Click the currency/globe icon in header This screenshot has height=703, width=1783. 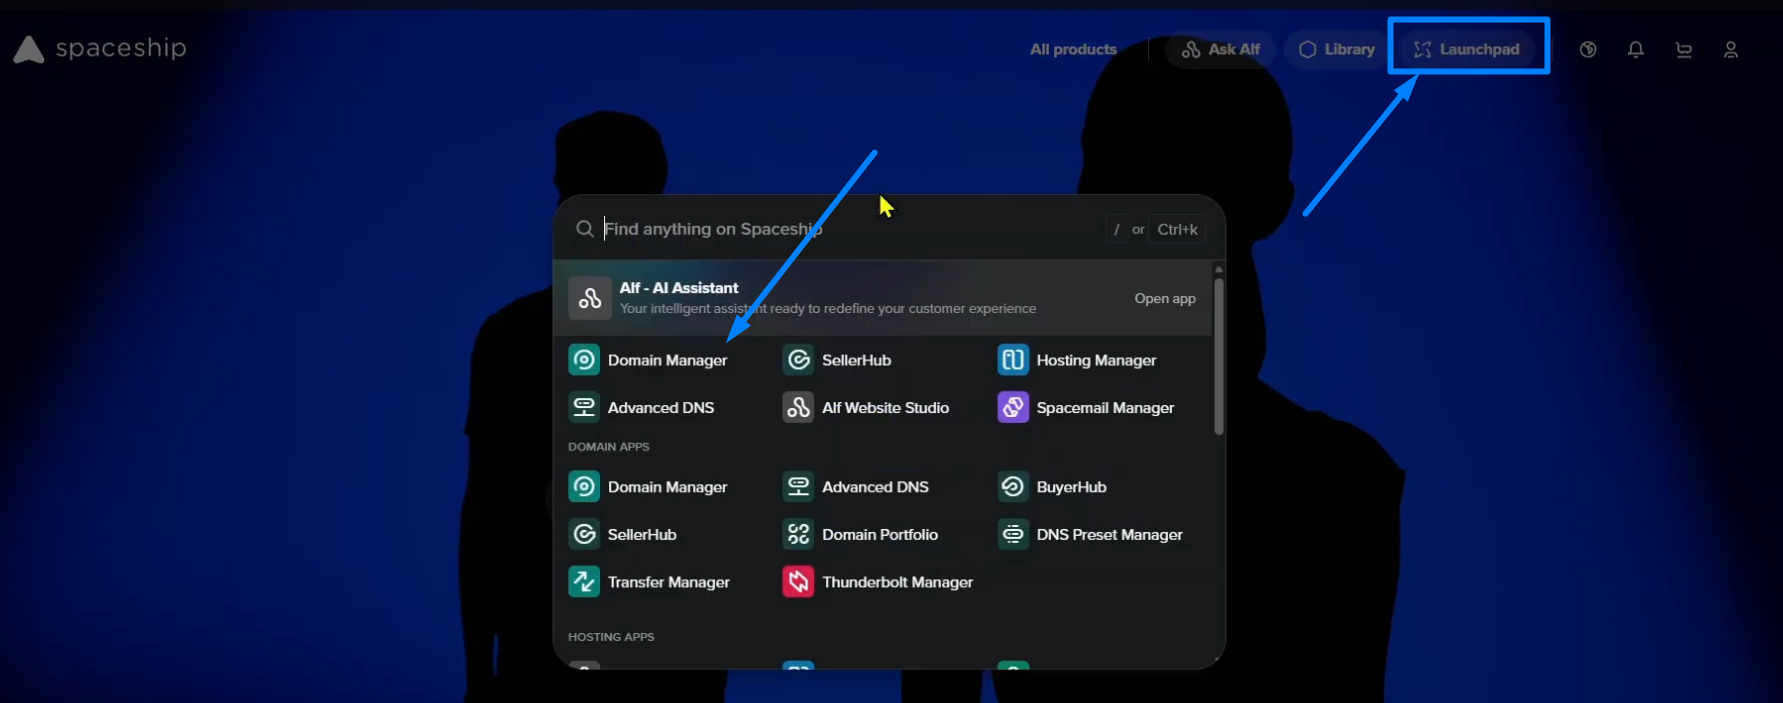[x=1588, y=49]
